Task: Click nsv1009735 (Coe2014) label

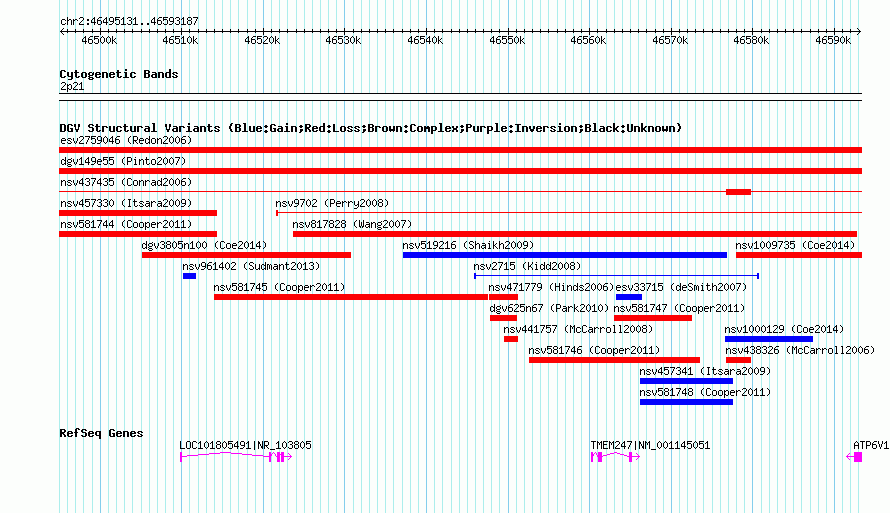Action: [x=795, y=245]
